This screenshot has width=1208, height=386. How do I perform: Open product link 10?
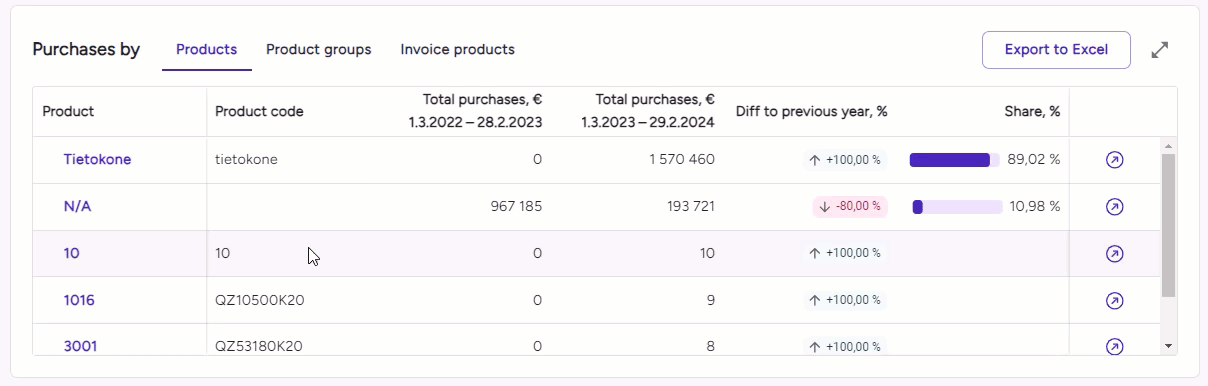(71, 253)
